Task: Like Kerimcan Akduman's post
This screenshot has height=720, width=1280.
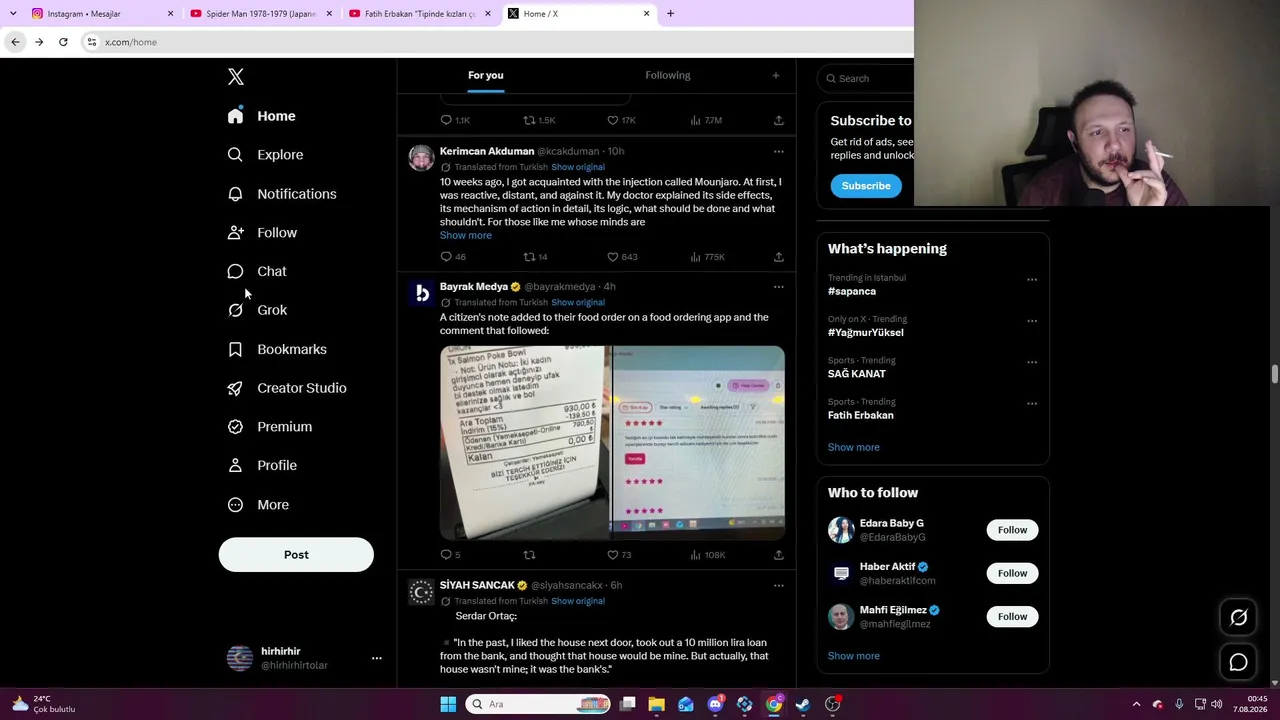Action: pos(622,257)
